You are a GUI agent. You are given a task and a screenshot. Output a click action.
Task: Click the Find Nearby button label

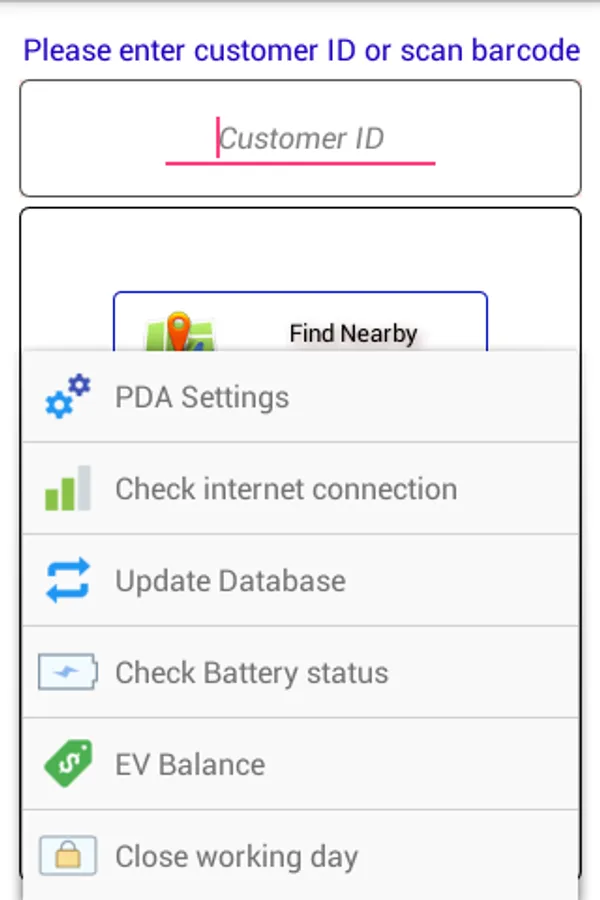(x=353, y=333)
